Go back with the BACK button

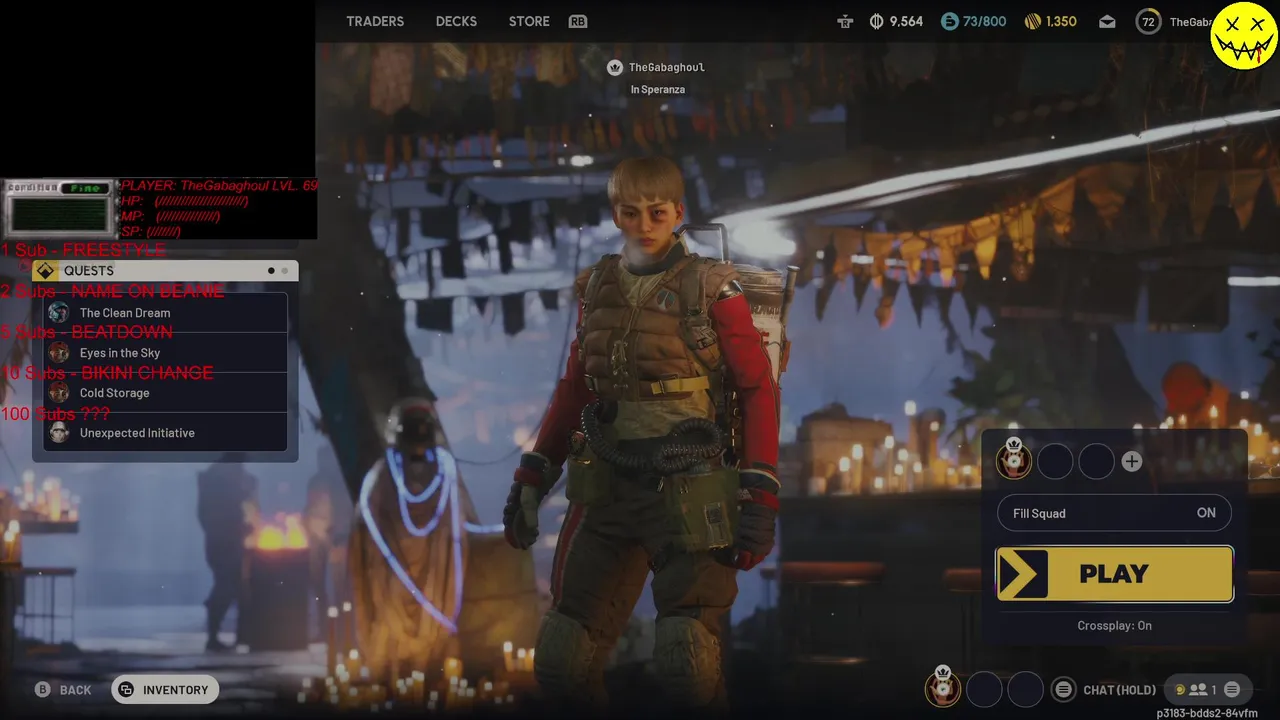coord(65,690)
